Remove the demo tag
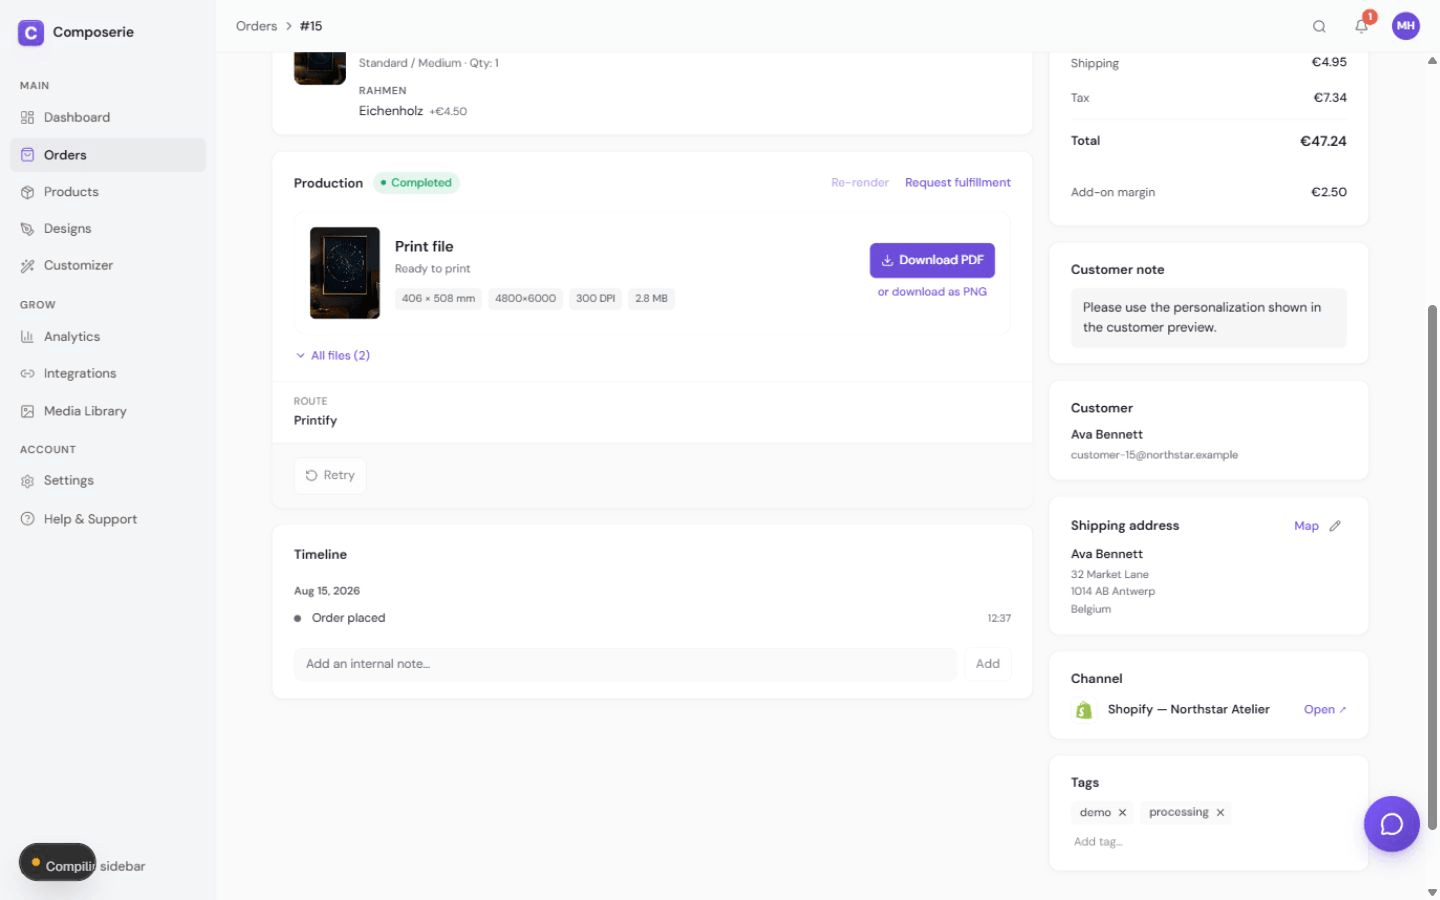 coord(1122,813)
